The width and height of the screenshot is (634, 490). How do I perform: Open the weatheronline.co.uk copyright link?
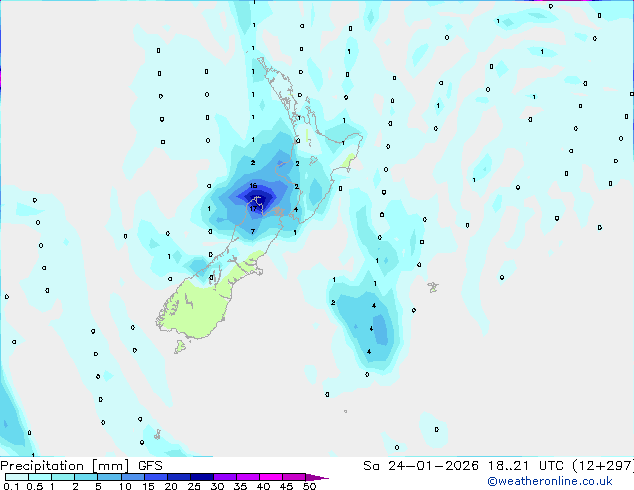(x=550, y=481)
